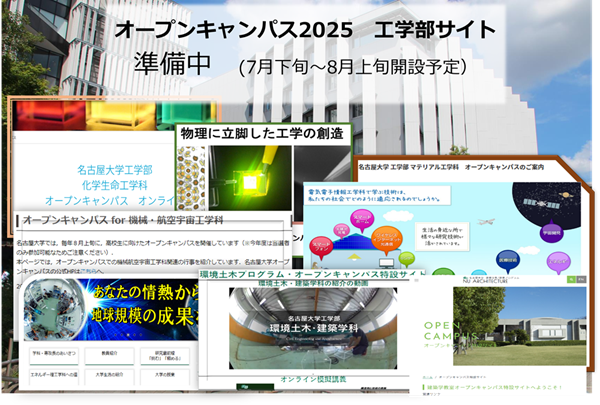Click the オープンキャンパス for 機械・航空宇宙工学科 heading
Screen dimensions: 600x405
pos(123,220)
